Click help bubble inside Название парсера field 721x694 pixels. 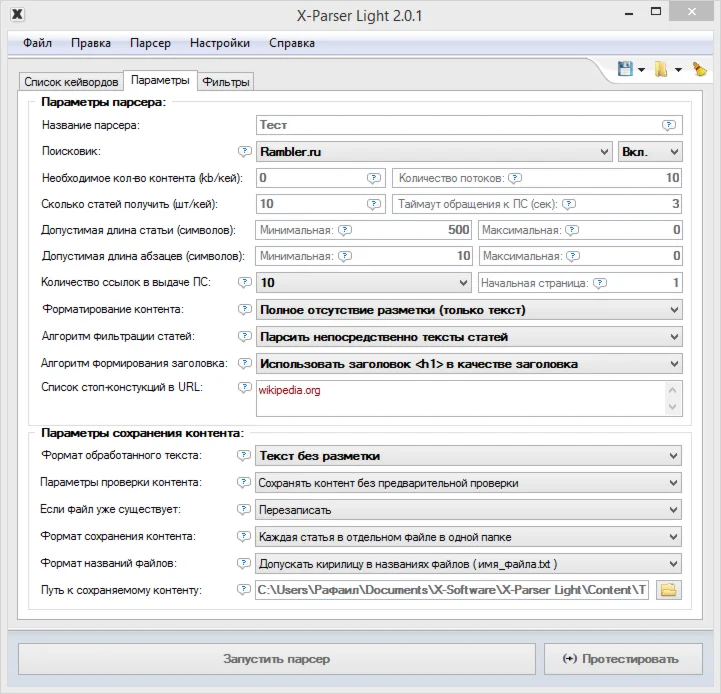tap(669, 125)
